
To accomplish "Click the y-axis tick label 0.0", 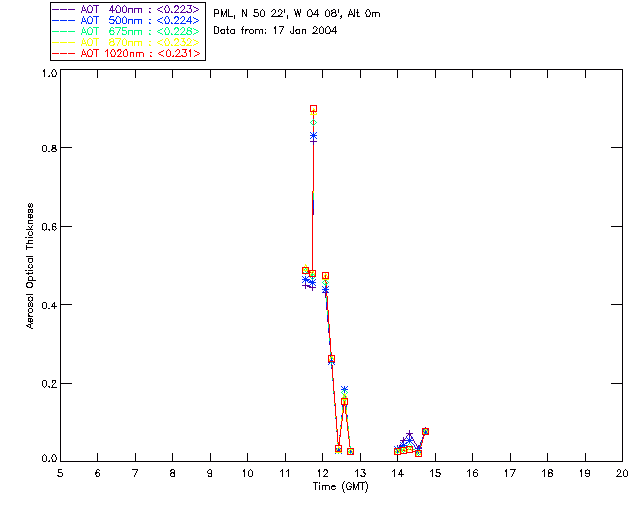I will click(49, 459).
